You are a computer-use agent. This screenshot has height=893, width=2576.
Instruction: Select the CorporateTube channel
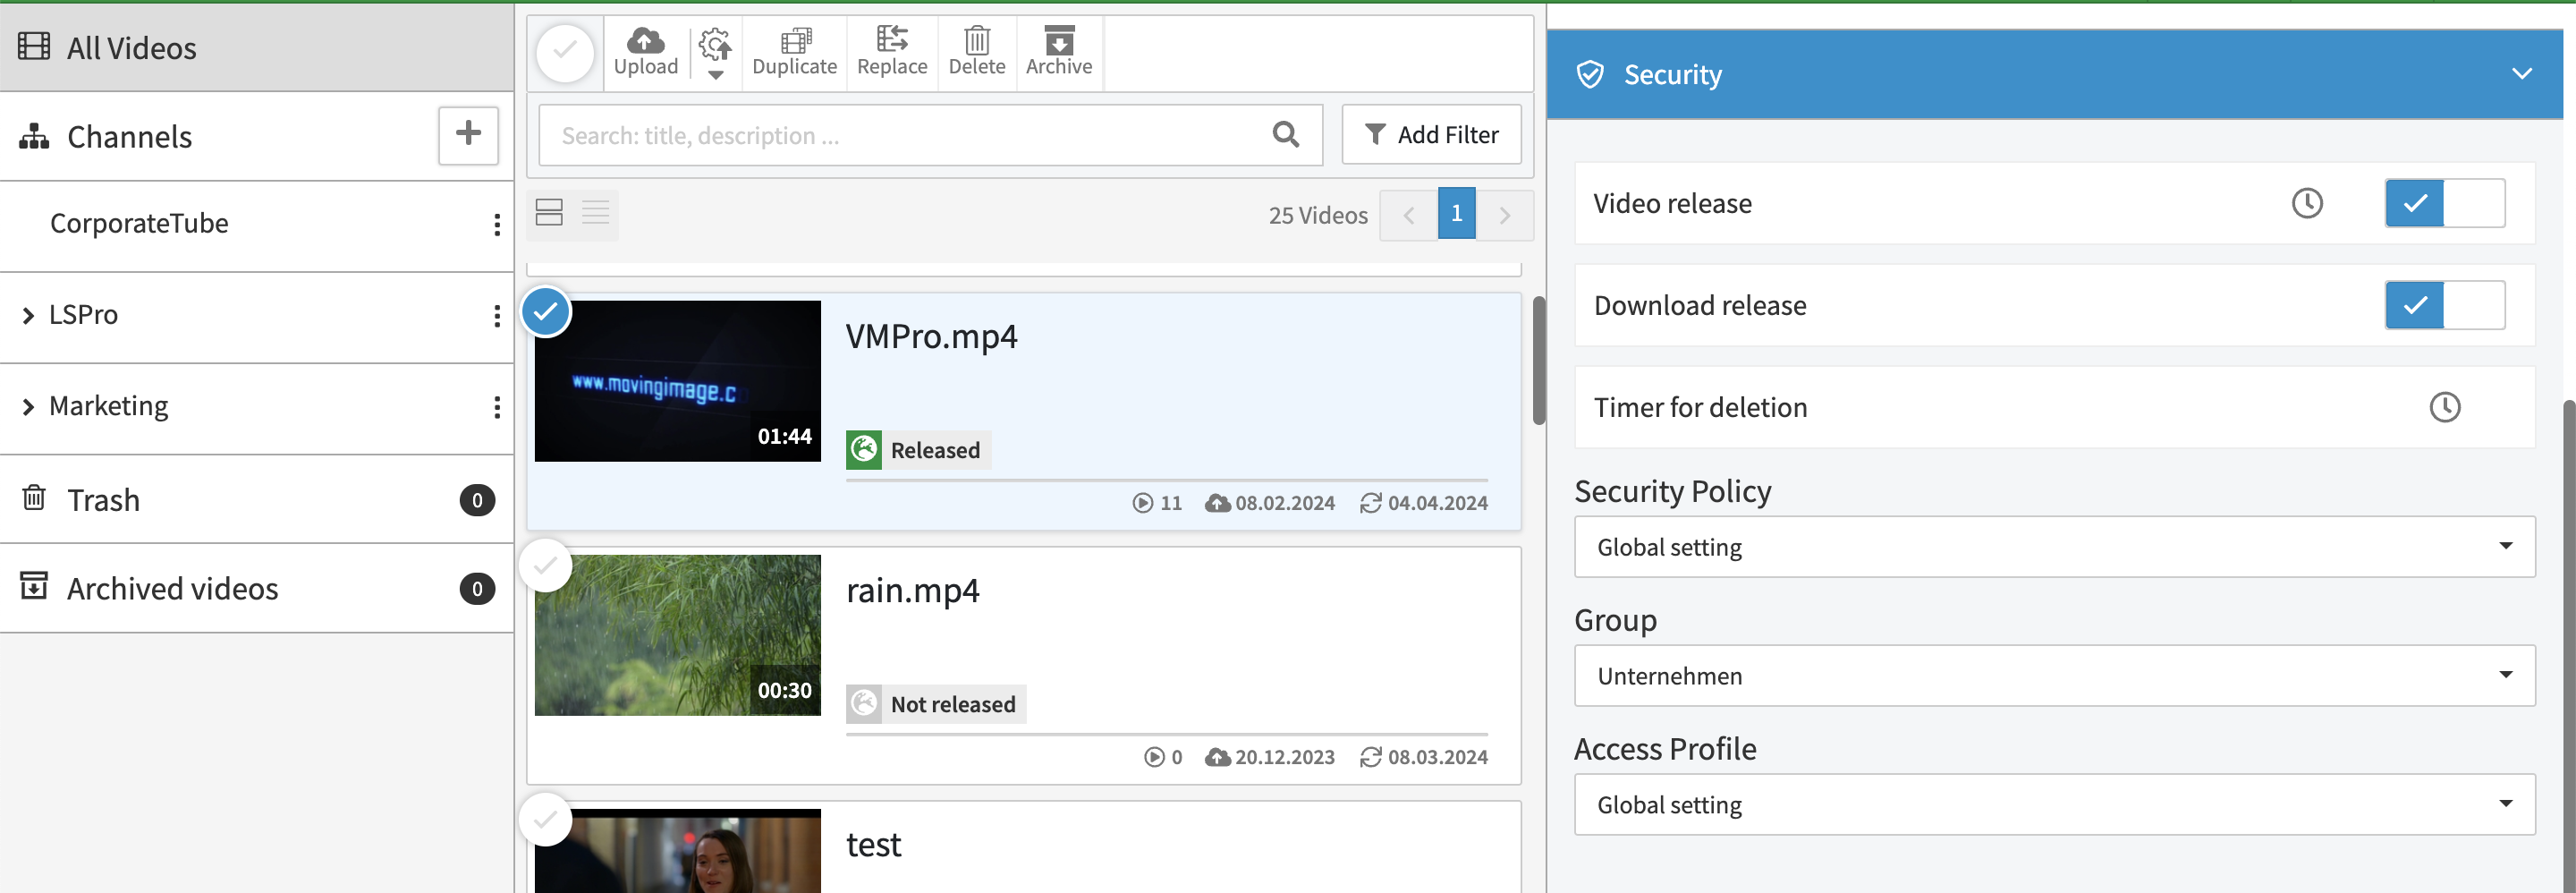(x=139, y=223)
